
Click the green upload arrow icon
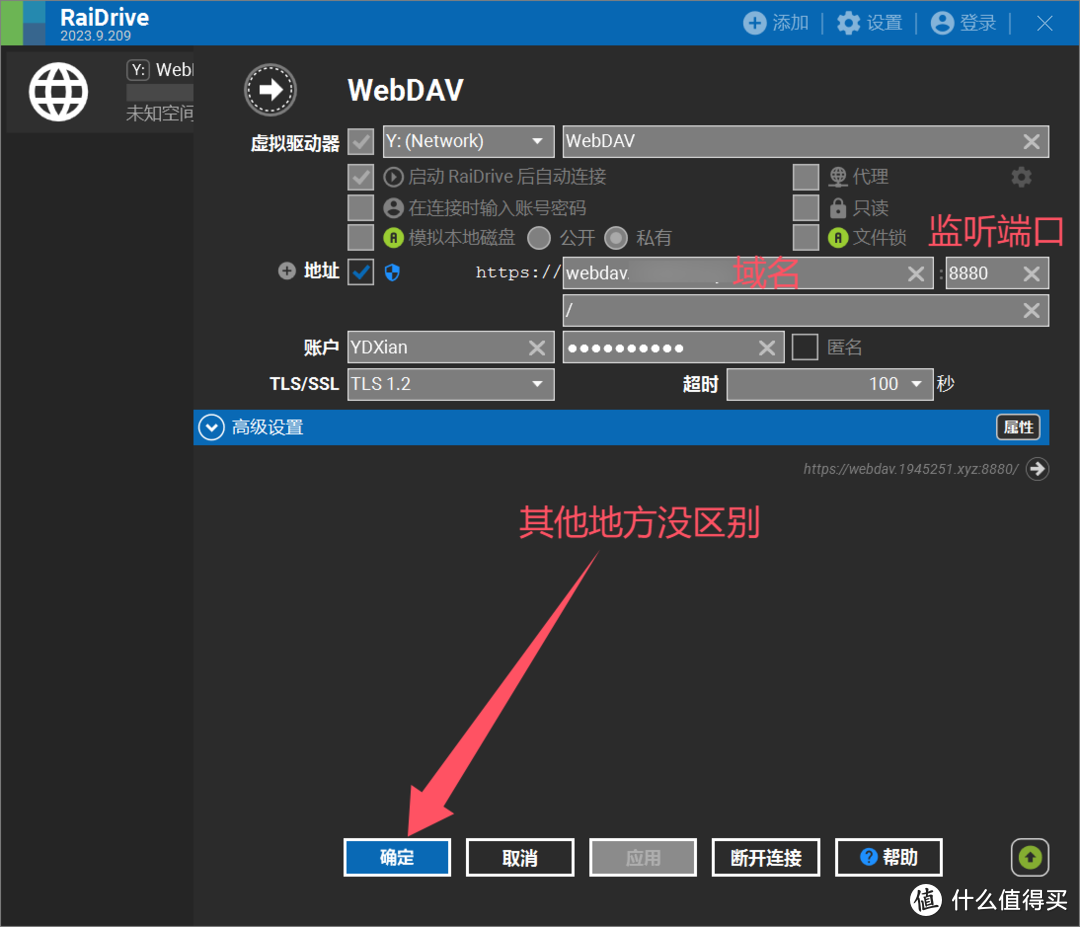[x=1030, y=857]
